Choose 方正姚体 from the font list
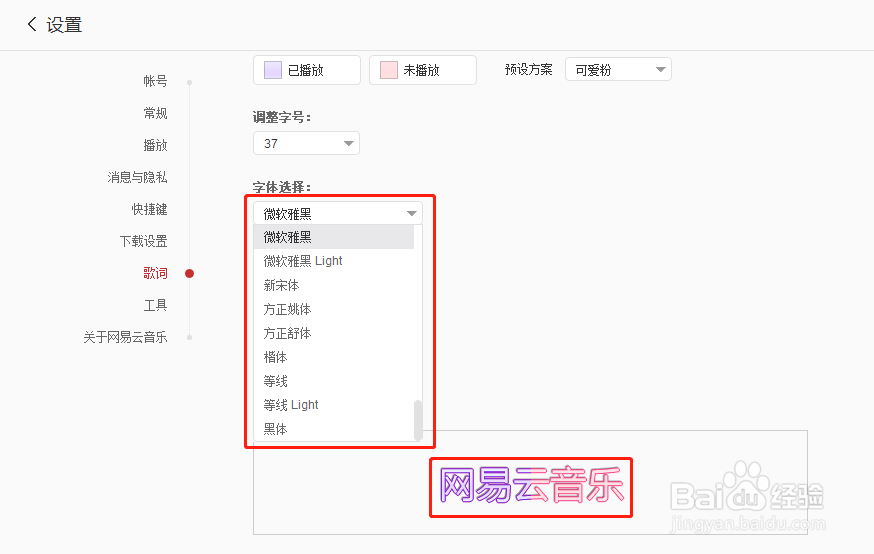This screenshot has height=554, width=874. coord(334,309)
